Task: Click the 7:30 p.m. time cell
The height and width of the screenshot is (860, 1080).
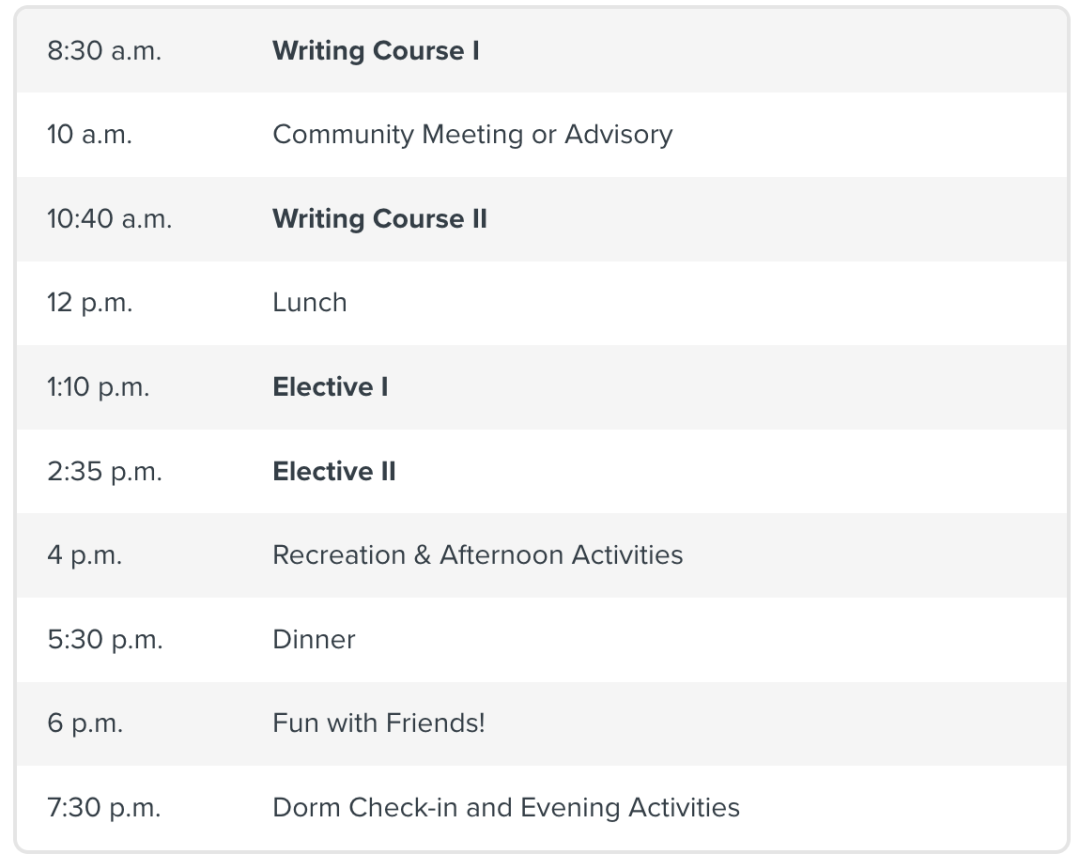Action: pyautogui.click(x=104, y=807)
